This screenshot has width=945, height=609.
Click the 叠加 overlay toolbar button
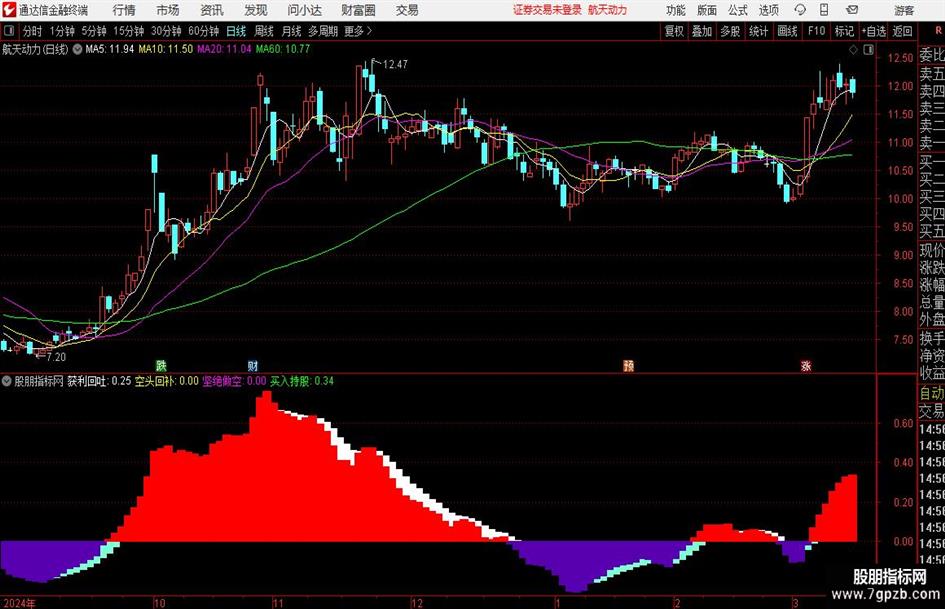pyautogui.click(x=702, y=31)
